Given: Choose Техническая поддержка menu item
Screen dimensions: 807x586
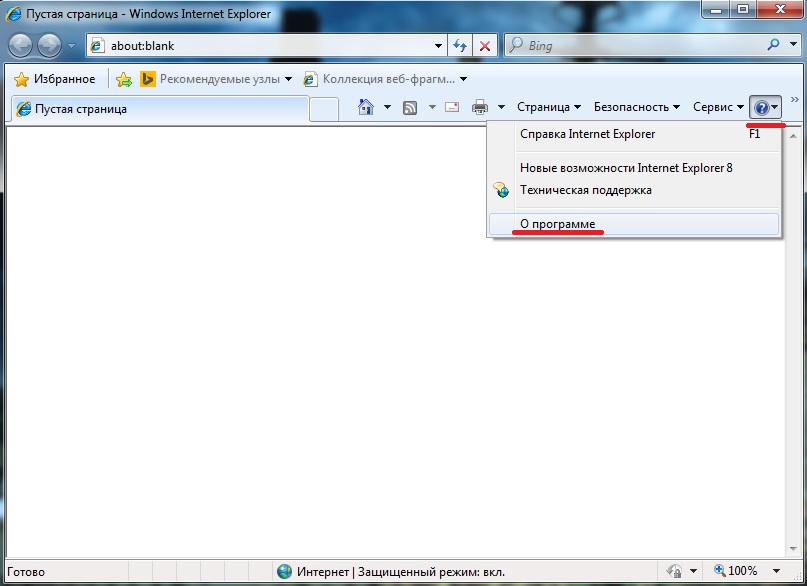Looking at the screenshot, I should 634,190.
